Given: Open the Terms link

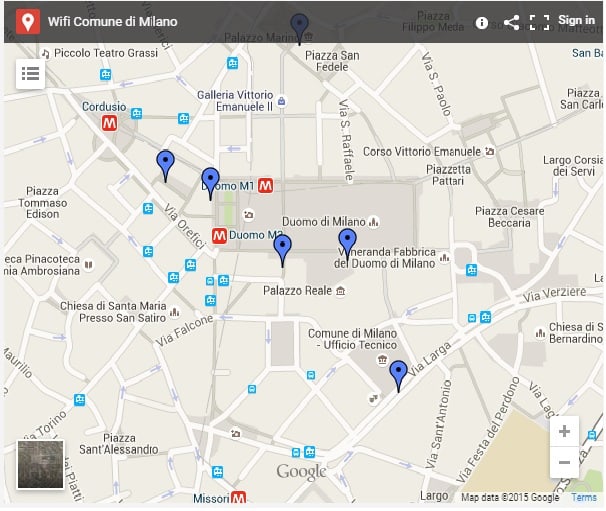Looking at the screenshot, I should [x=584, y=497].
